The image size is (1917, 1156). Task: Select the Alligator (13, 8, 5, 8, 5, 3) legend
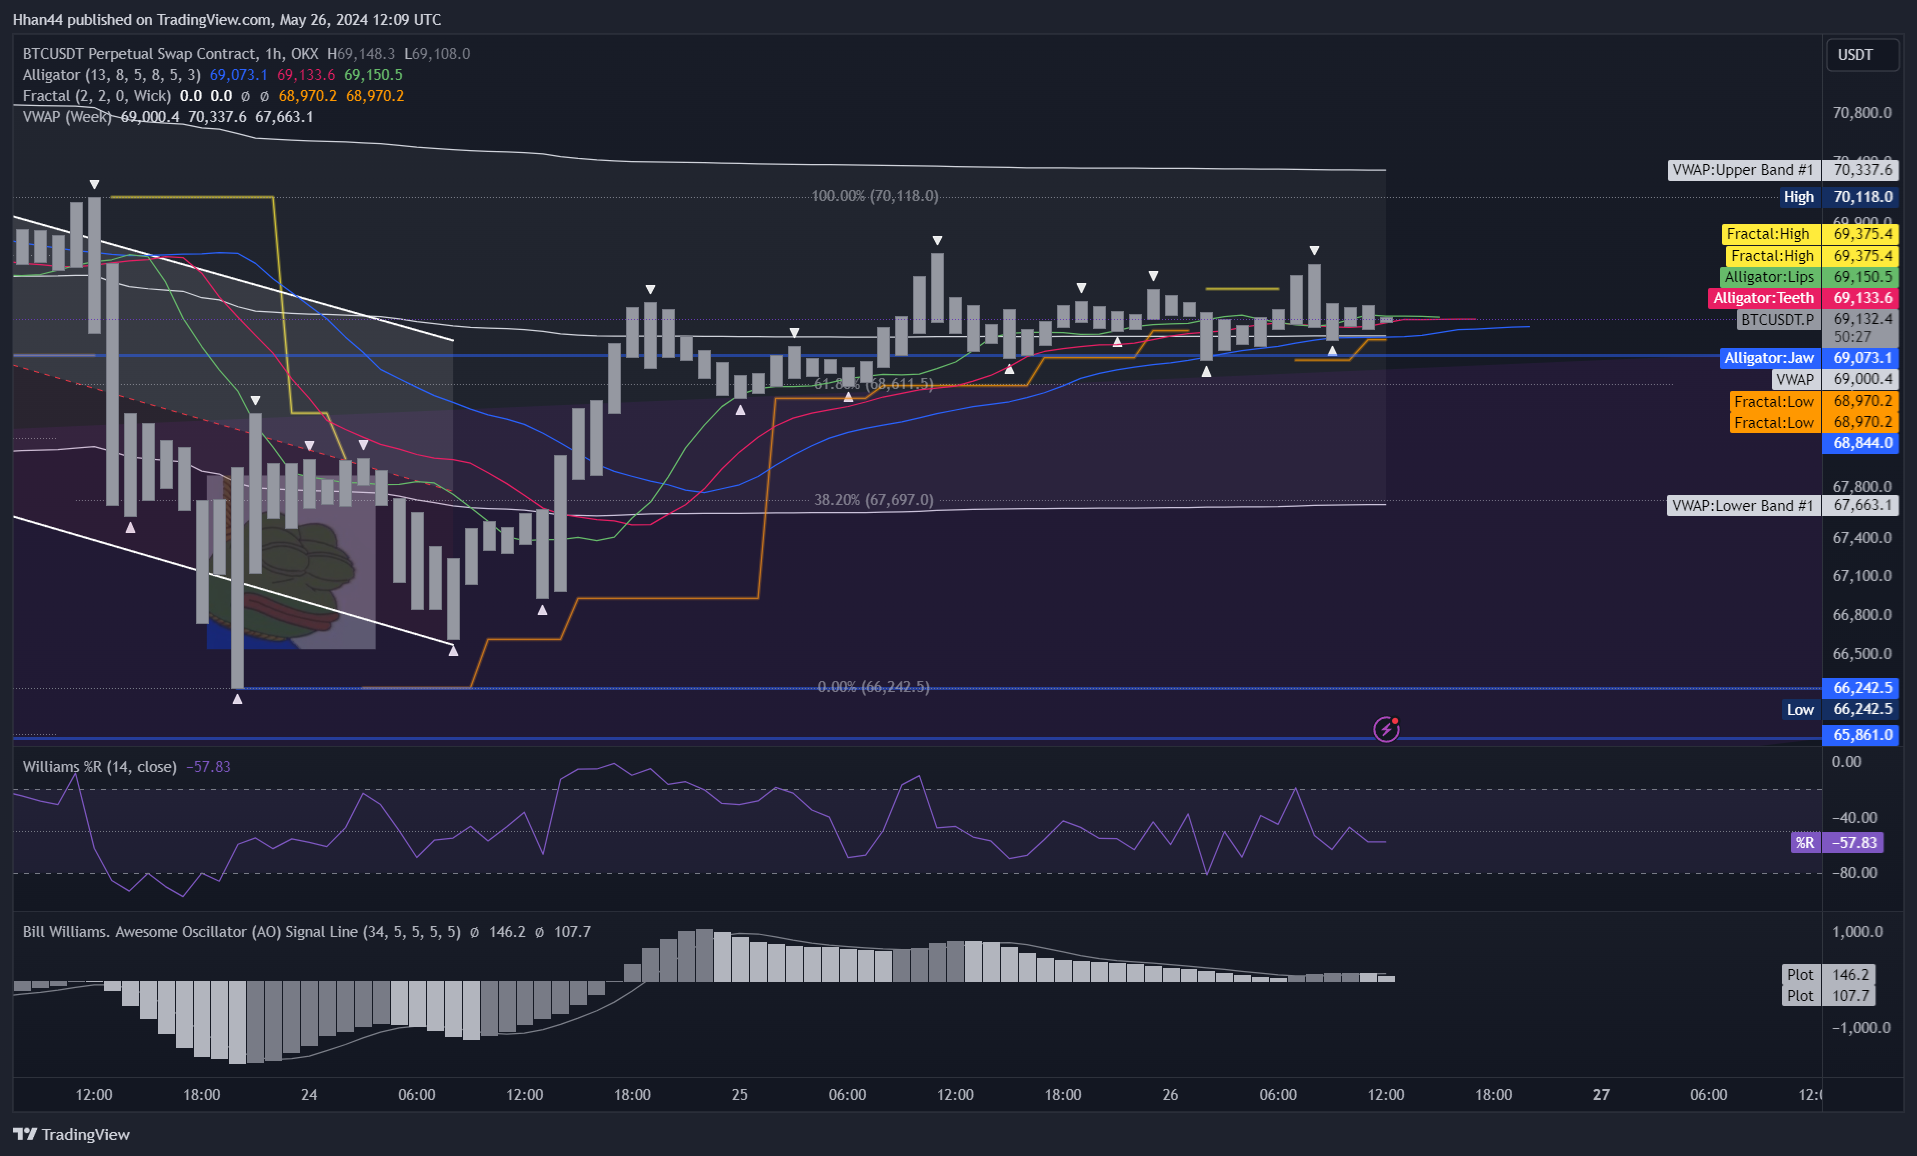click(111, 75)
